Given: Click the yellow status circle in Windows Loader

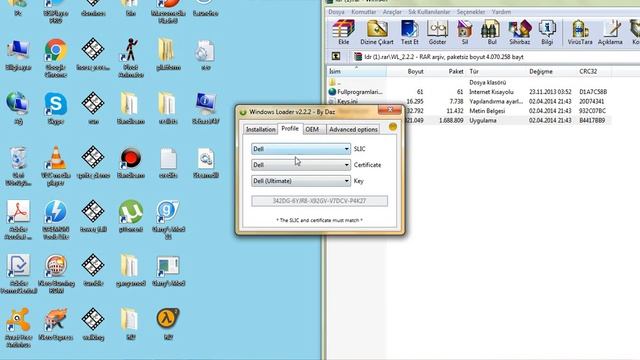Looking at the screenshot, I should (393, 127).
